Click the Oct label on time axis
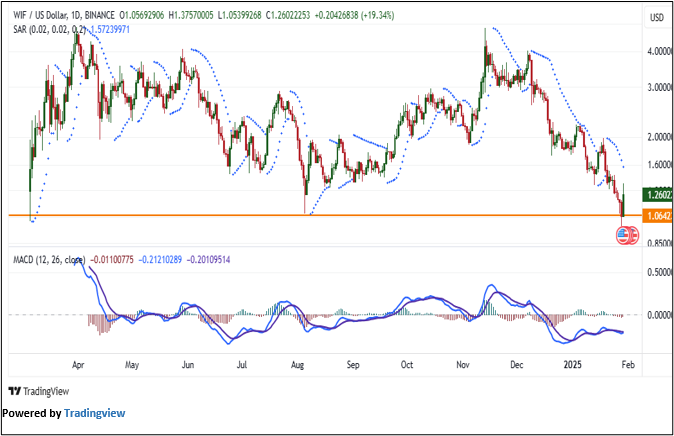 [407, 365]
